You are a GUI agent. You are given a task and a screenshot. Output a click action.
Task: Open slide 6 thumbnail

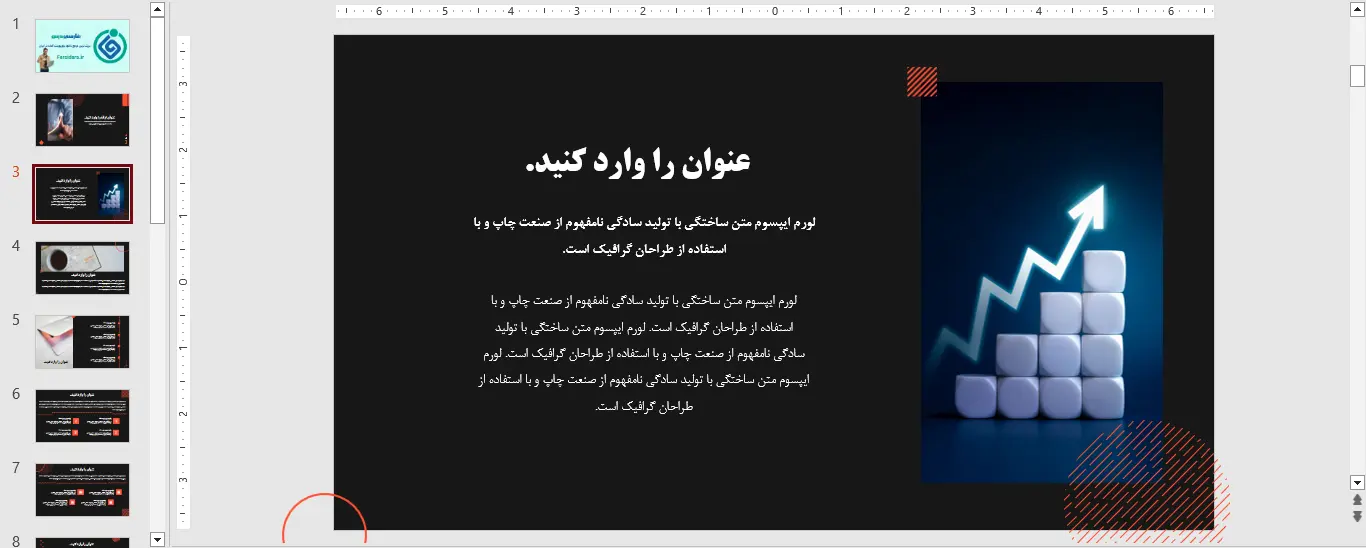pos(82,416)
